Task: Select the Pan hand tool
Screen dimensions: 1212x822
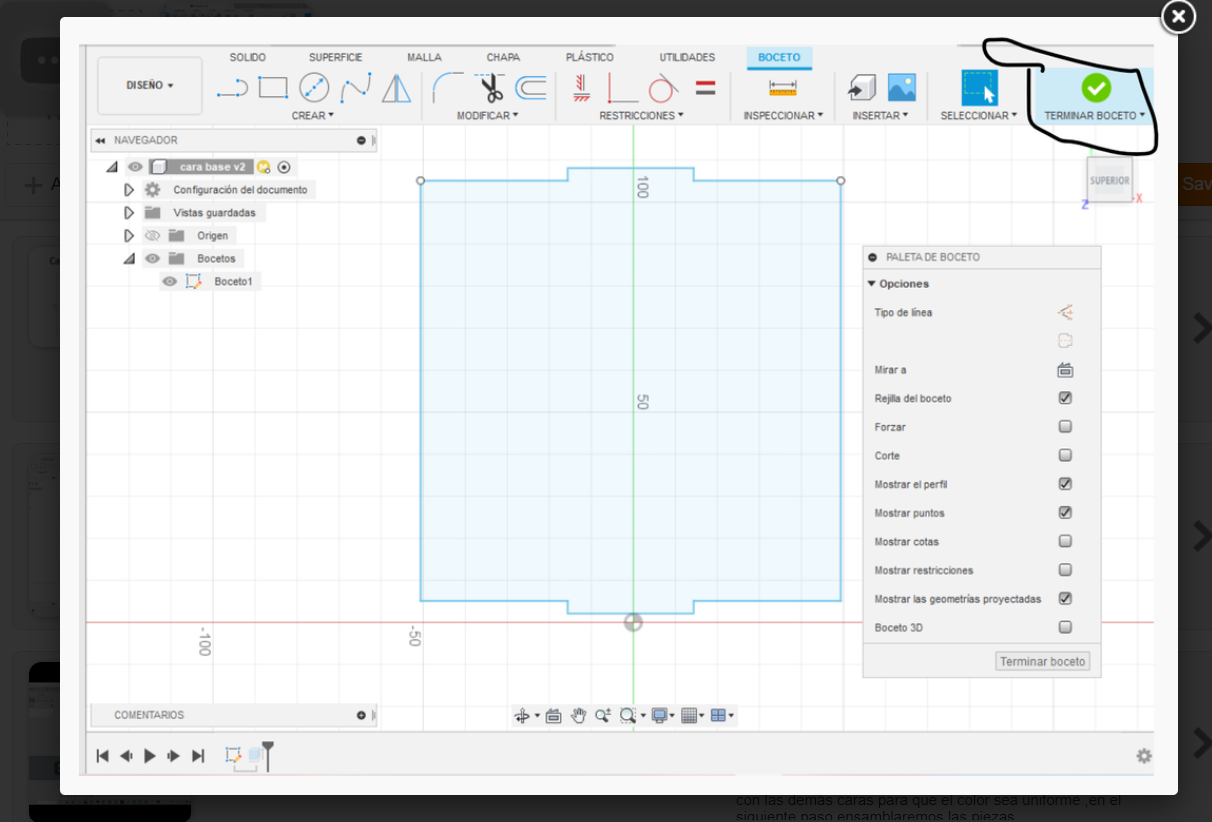Action: (578, 716)
